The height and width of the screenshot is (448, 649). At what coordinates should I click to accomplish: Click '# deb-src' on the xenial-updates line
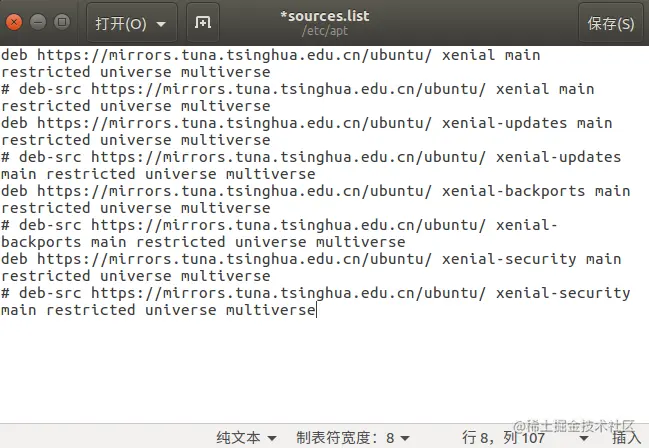[41, 157]
